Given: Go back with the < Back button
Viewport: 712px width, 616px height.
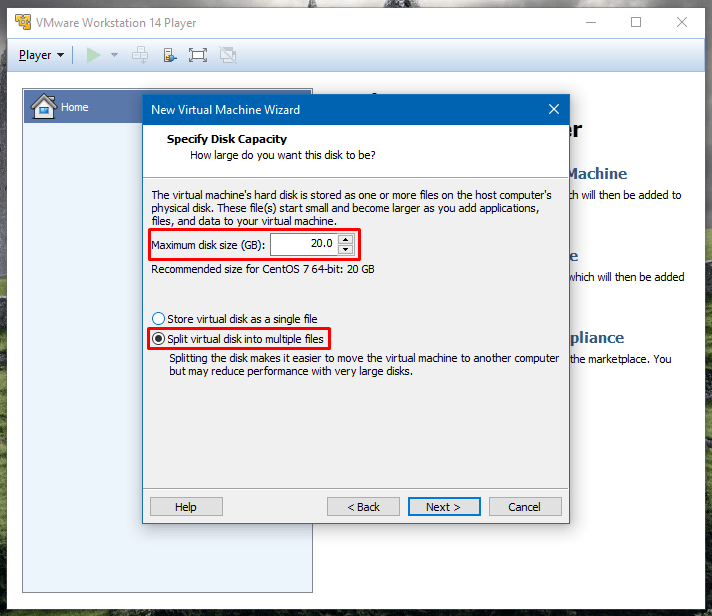Looking at the screenshot, I should click(x=363, y=507).
